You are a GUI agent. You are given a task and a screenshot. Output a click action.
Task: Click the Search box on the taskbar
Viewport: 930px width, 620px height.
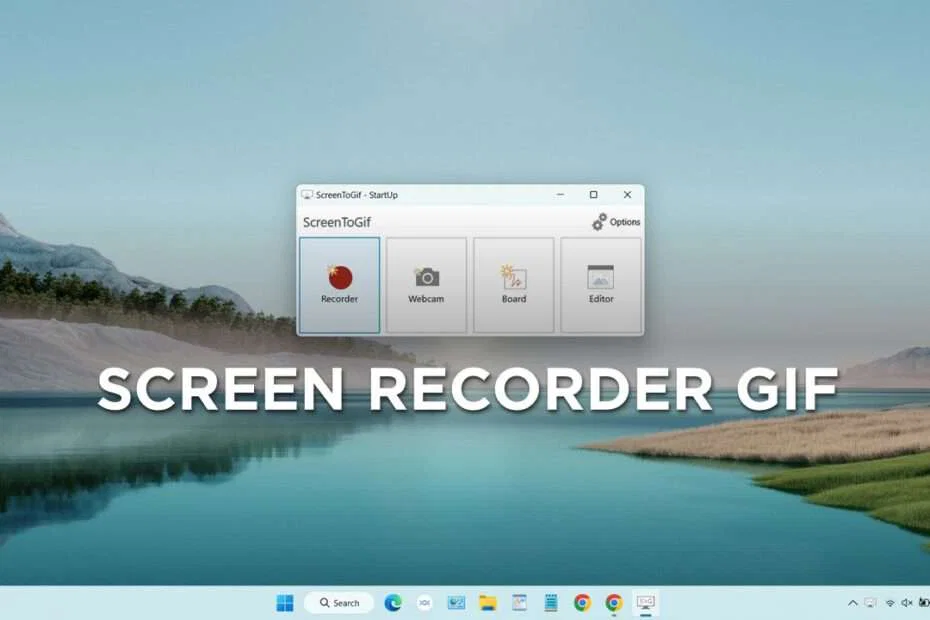pos(340,603)
